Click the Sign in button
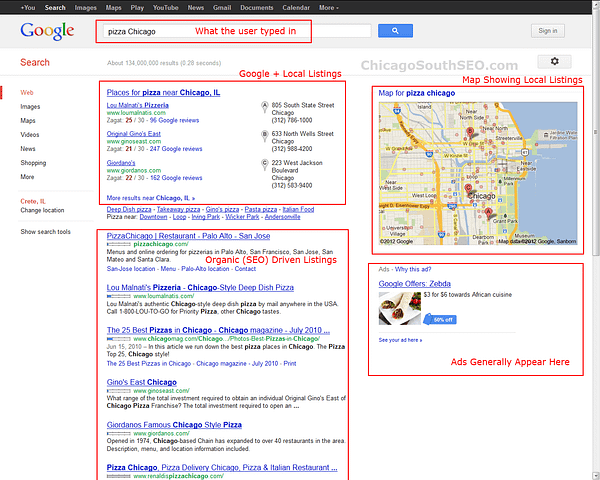Image resolution: width=600 pixels, height=480 pixels. [548, 31]
